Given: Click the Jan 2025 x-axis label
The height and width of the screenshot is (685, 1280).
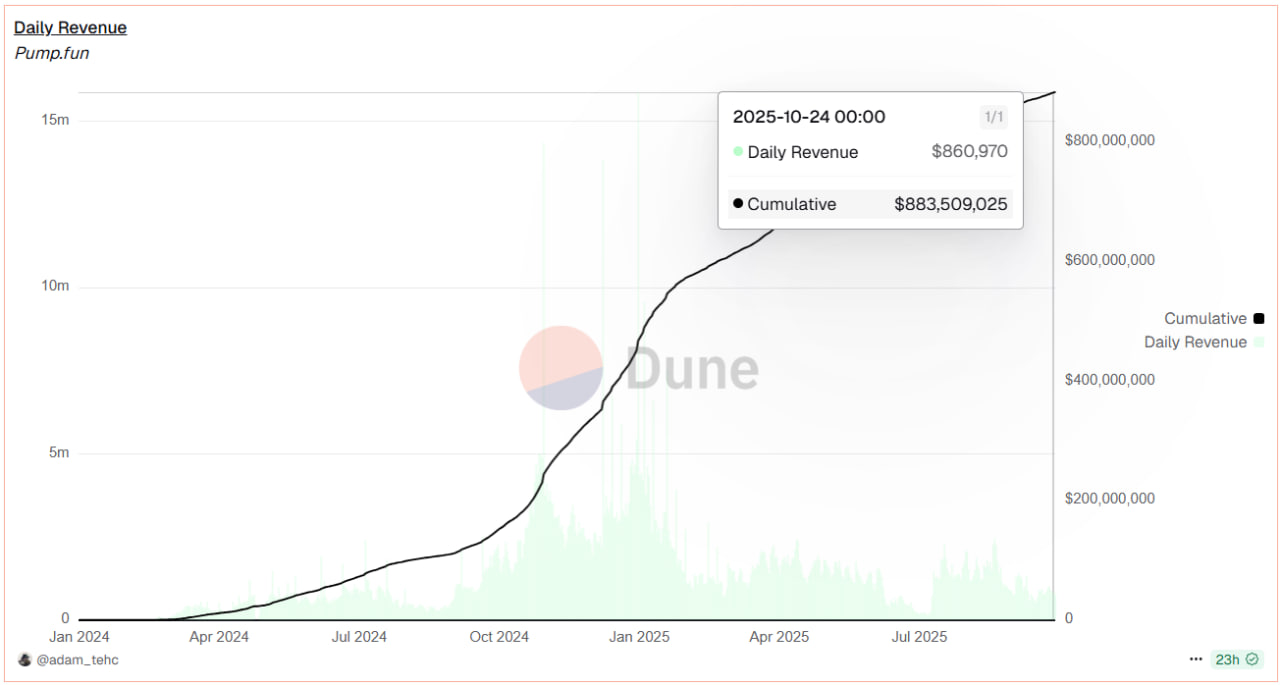Looking at the screenshot, I should pos(639,636).
